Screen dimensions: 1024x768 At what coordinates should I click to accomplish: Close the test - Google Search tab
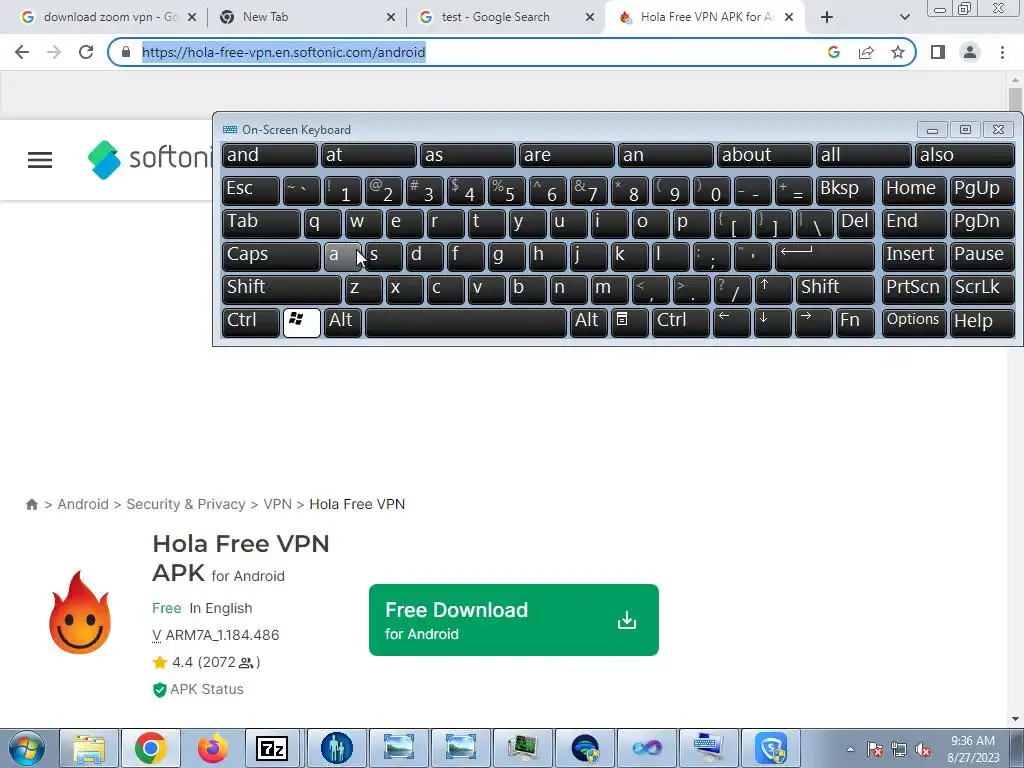(x=590, y=17)
